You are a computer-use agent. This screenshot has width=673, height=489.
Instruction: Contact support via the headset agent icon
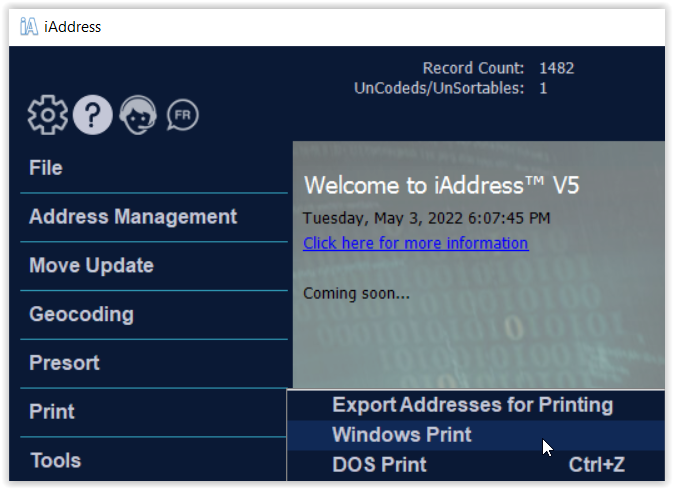pos(138,116)
